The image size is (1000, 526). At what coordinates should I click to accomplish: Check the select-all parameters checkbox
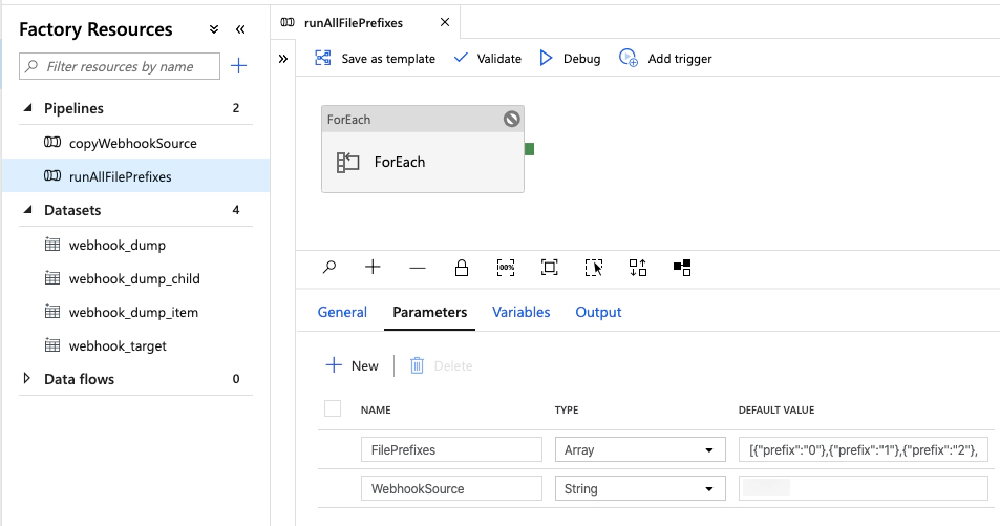click(332, 409)
